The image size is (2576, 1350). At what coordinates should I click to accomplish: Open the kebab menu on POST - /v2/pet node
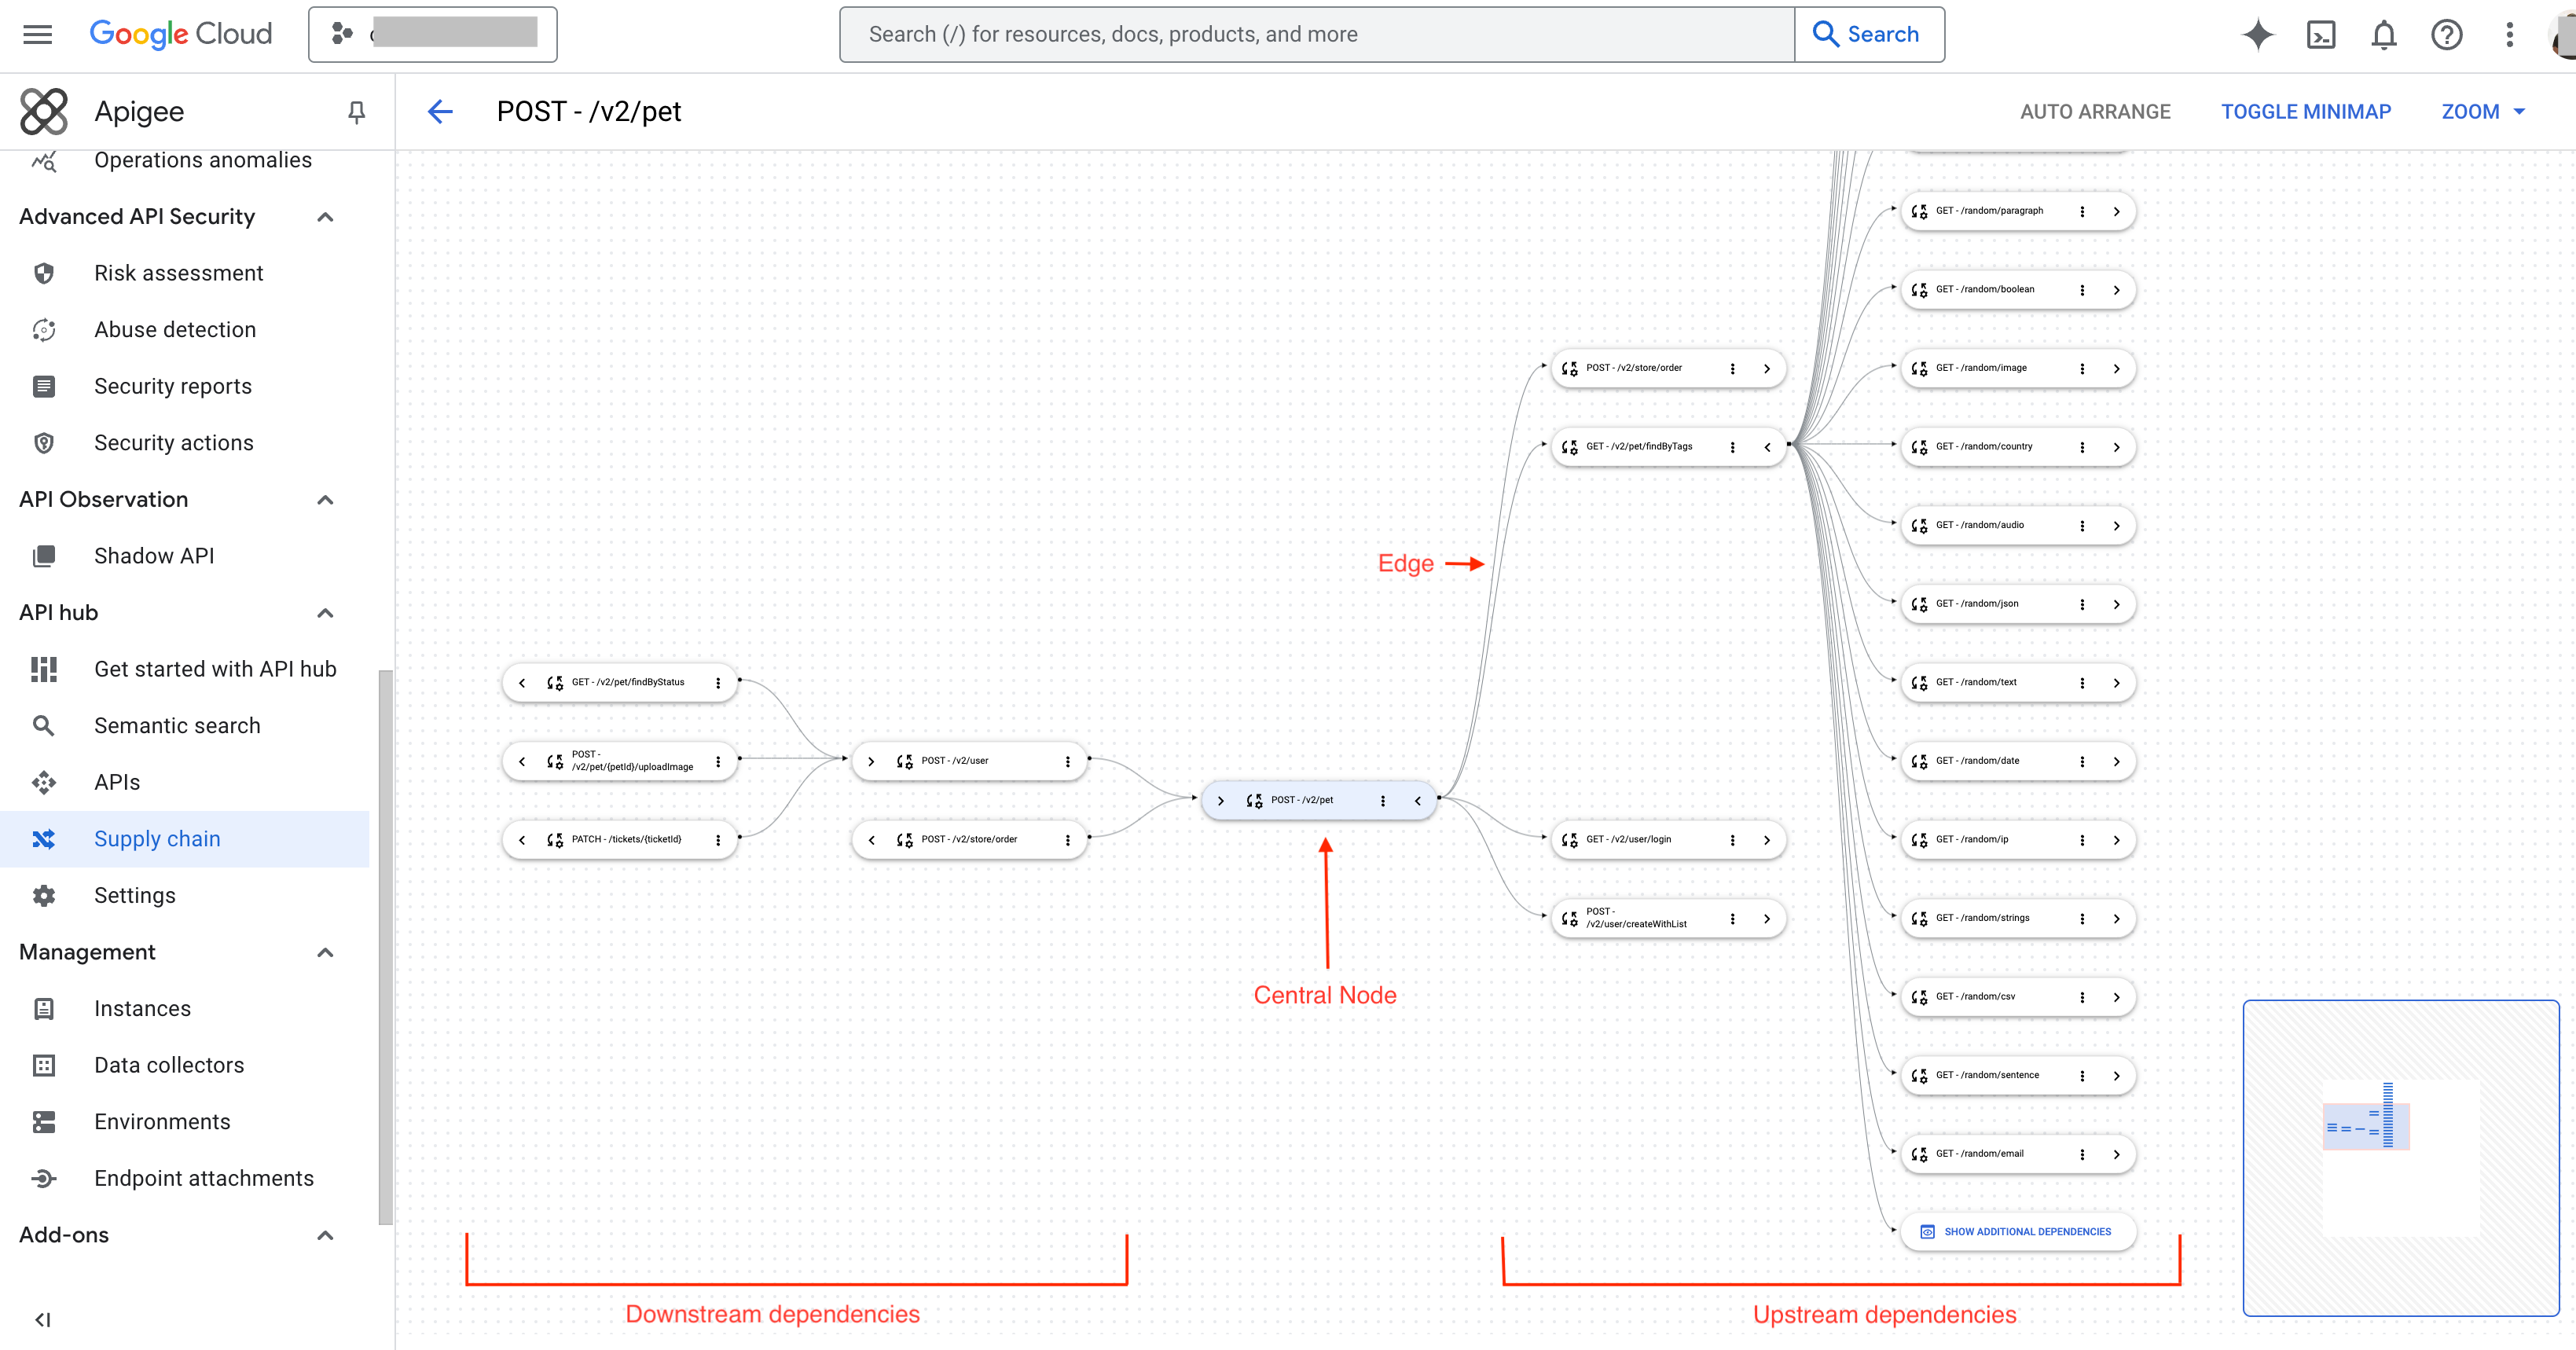(1383, 800)
